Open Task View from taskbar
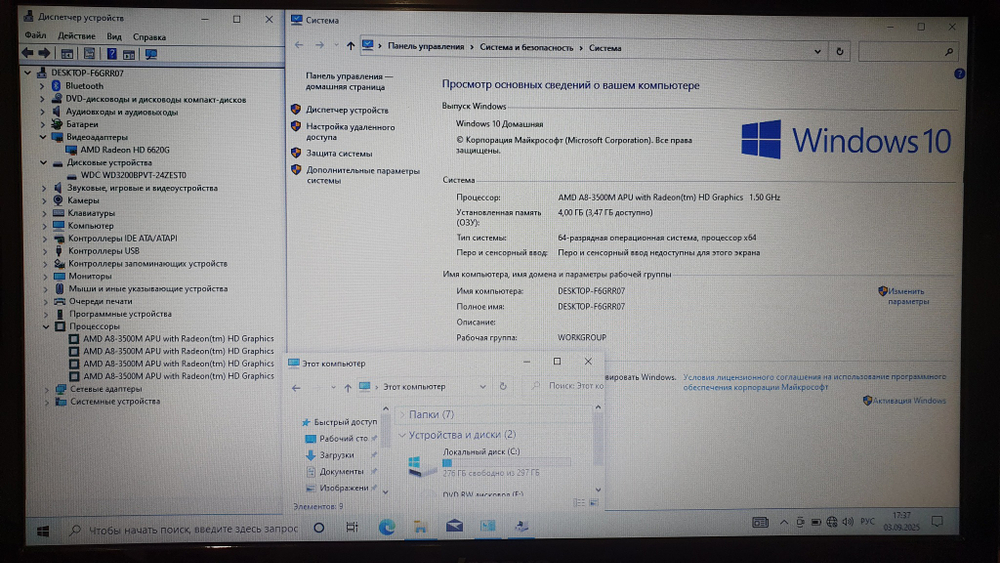The image size is (1000, 563). pyautogui.click(x=352, y=527)
